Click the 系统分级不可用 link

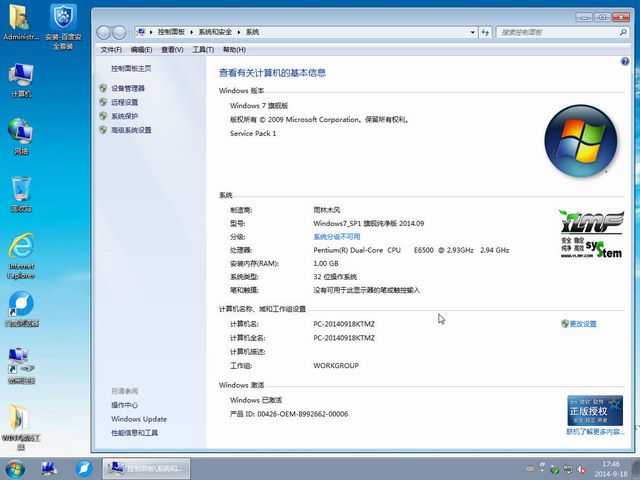click(x=337, y=237)
